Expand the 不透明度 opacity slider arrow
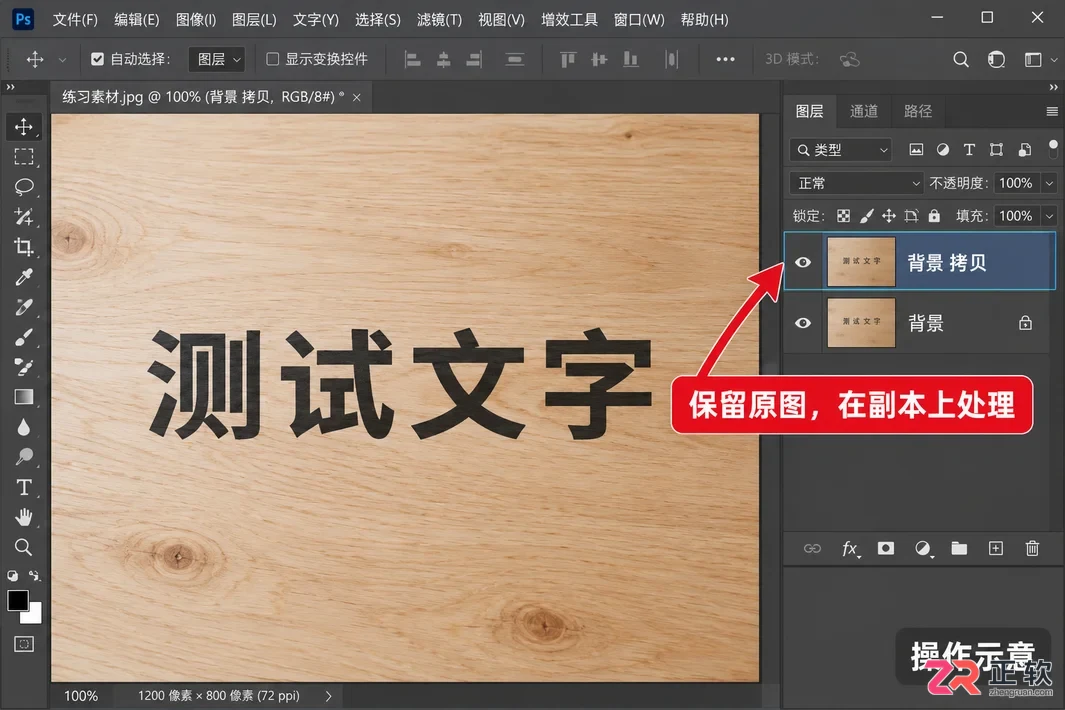 [1049, 183]
